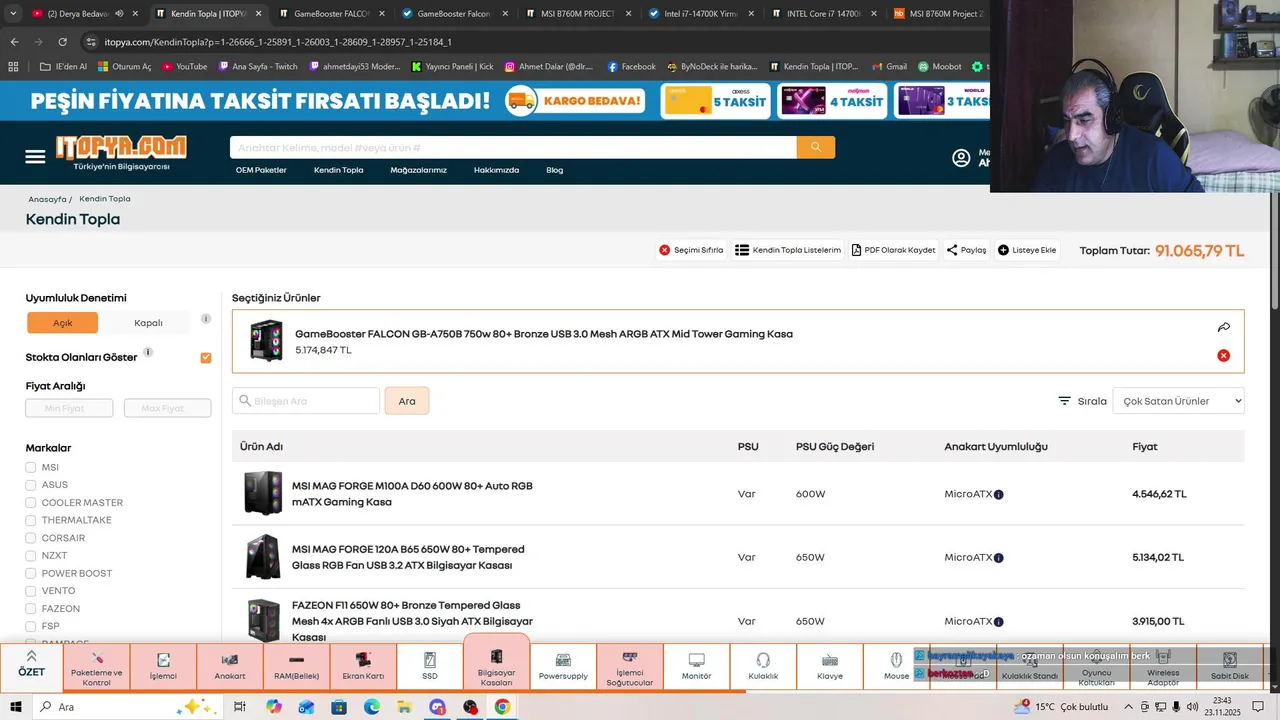This screenshot has width=1280, height=720.
Task: Select the Monitör category
Action: 697,668
